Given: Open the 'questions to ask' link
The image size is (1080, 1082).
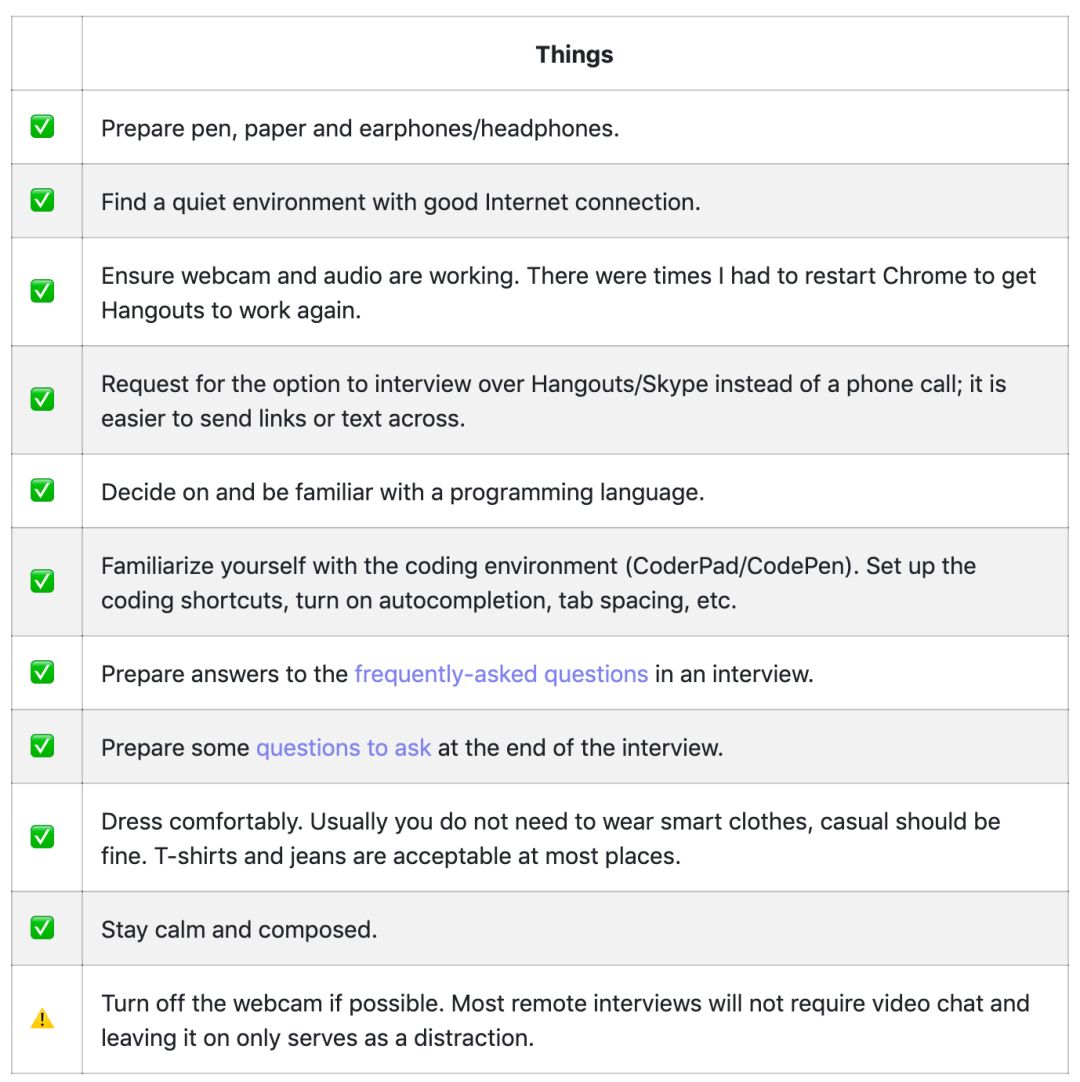Looking at the screenshot, I should [344, 748].
